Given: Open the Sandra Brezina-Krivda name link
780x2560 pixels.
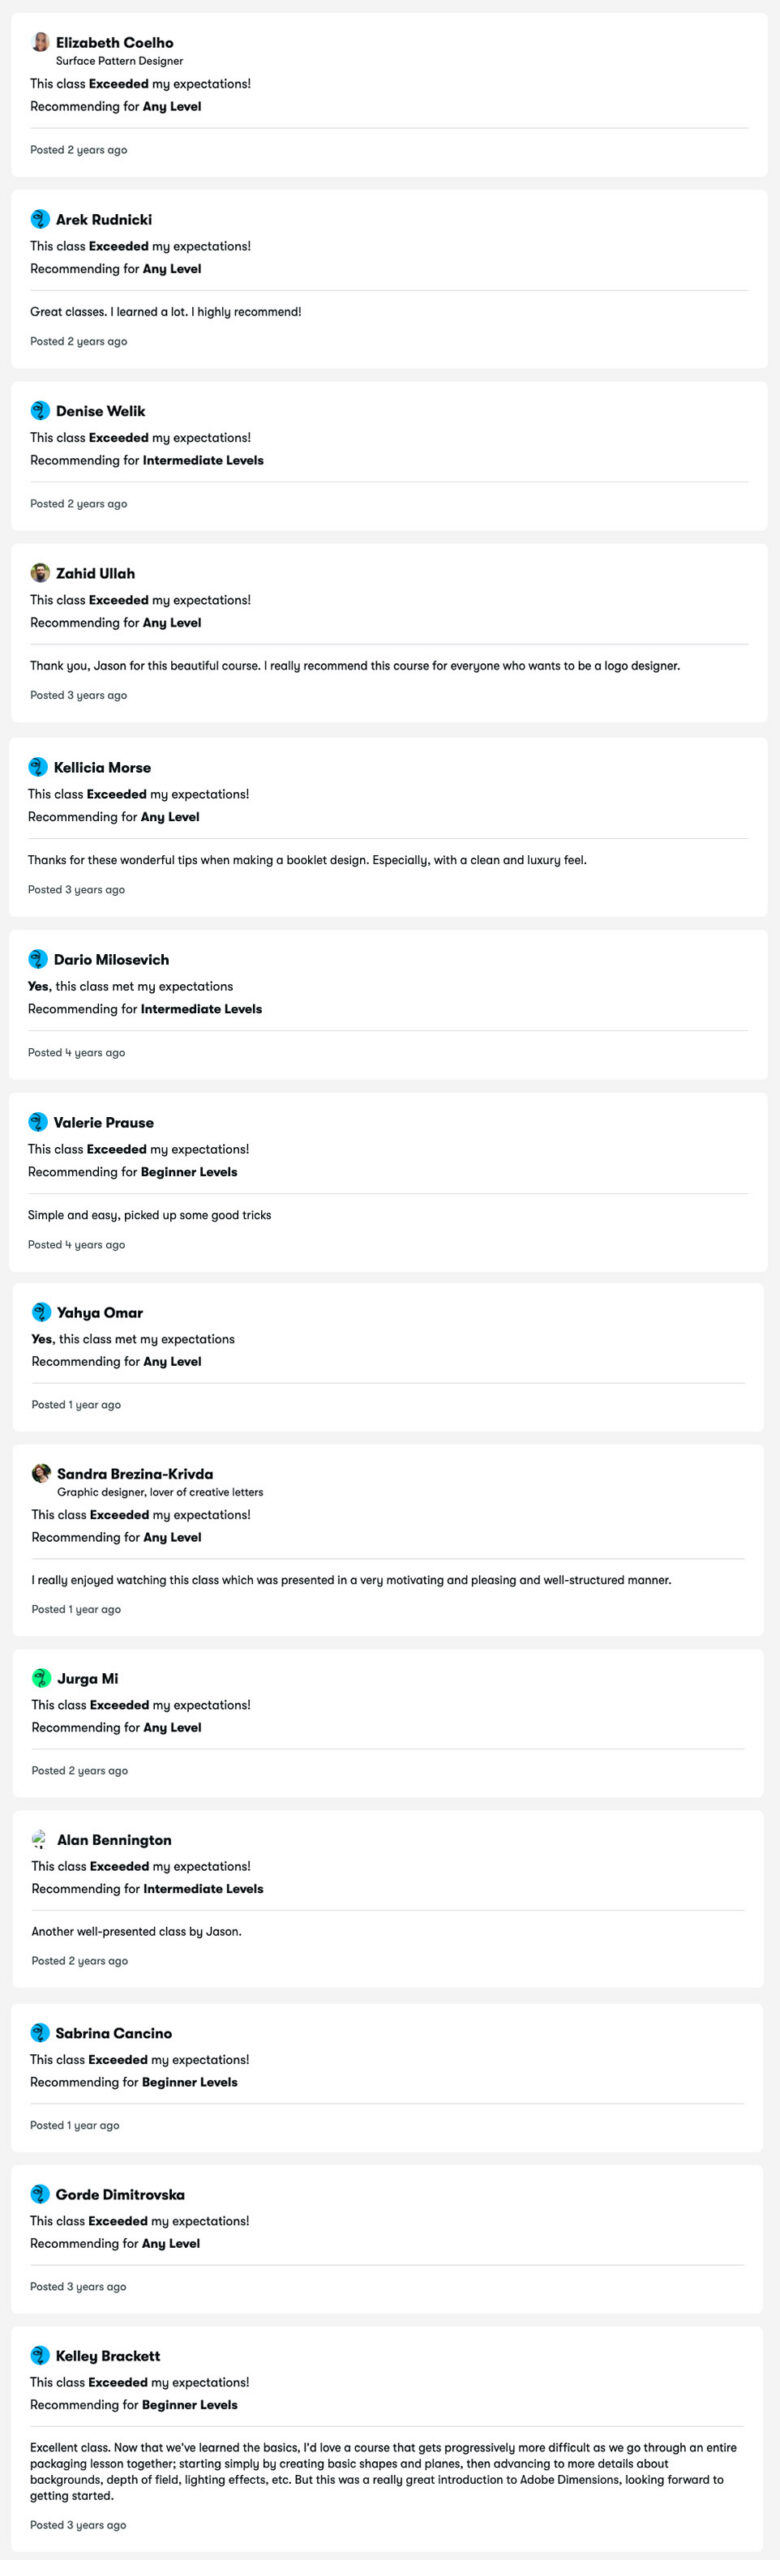Looking at the screenshot, I should click(135, 1473).
